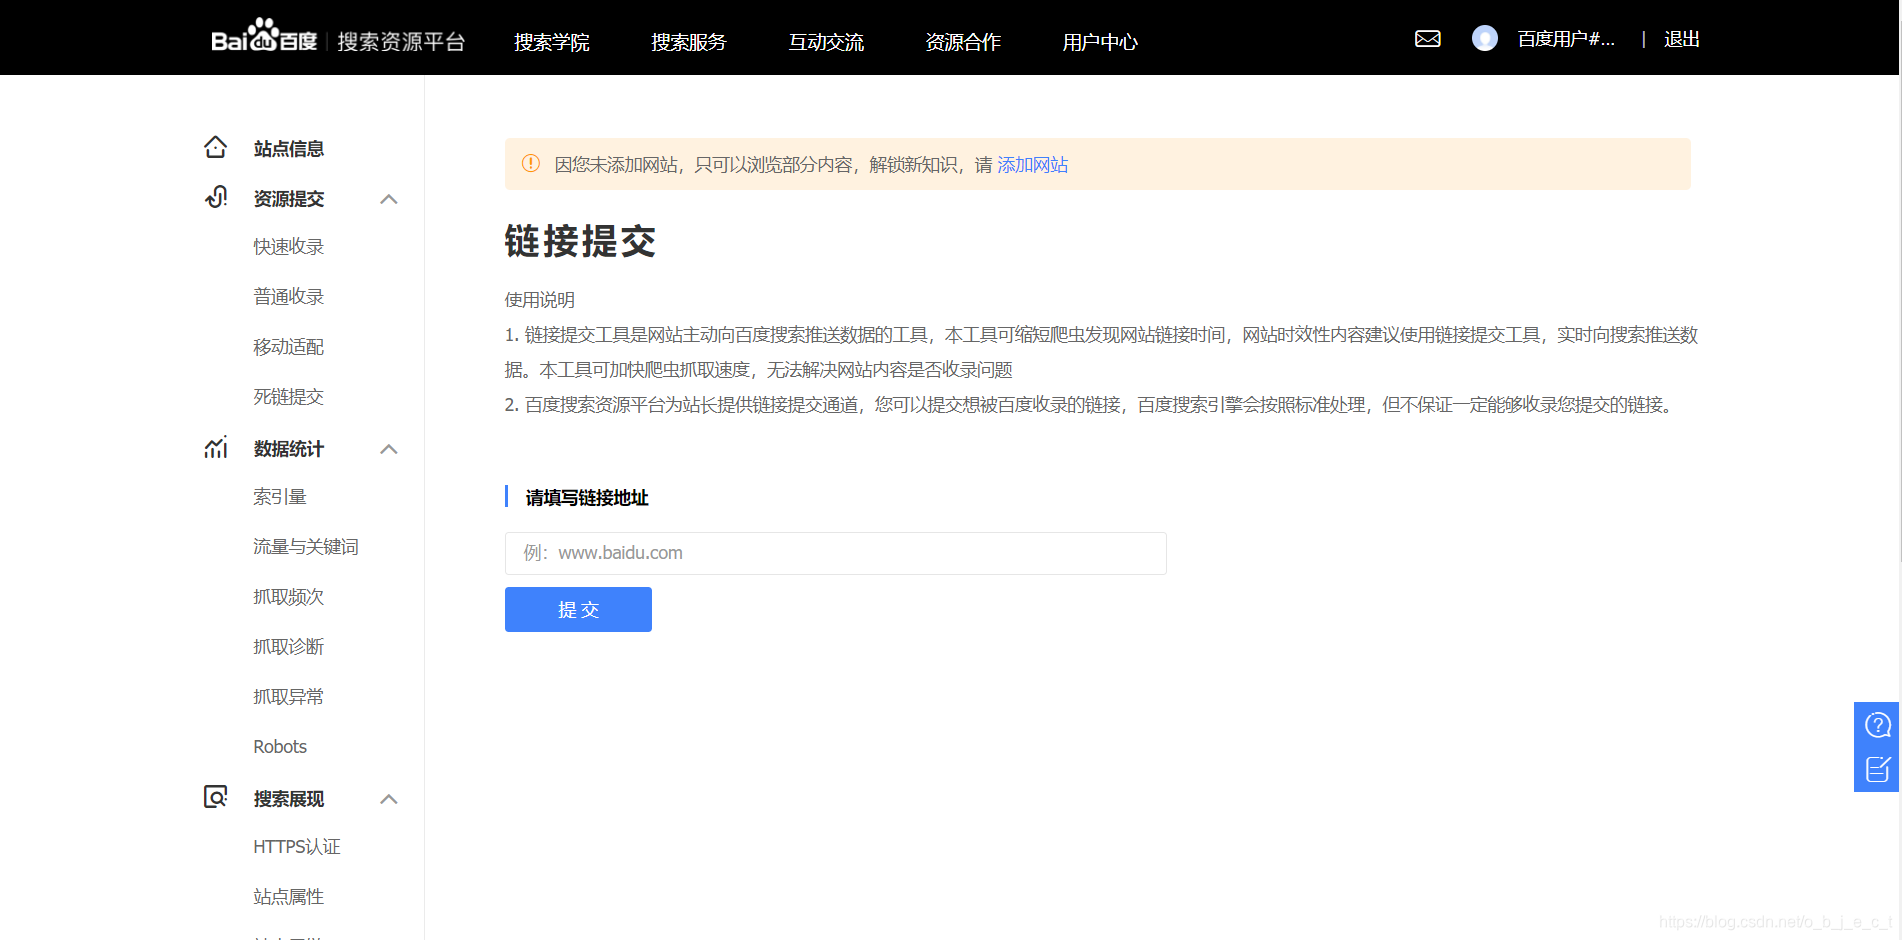Open 普通收录 in the sidebar
The height and width of the screenshot is (940, 1902).
pos(289,297)
